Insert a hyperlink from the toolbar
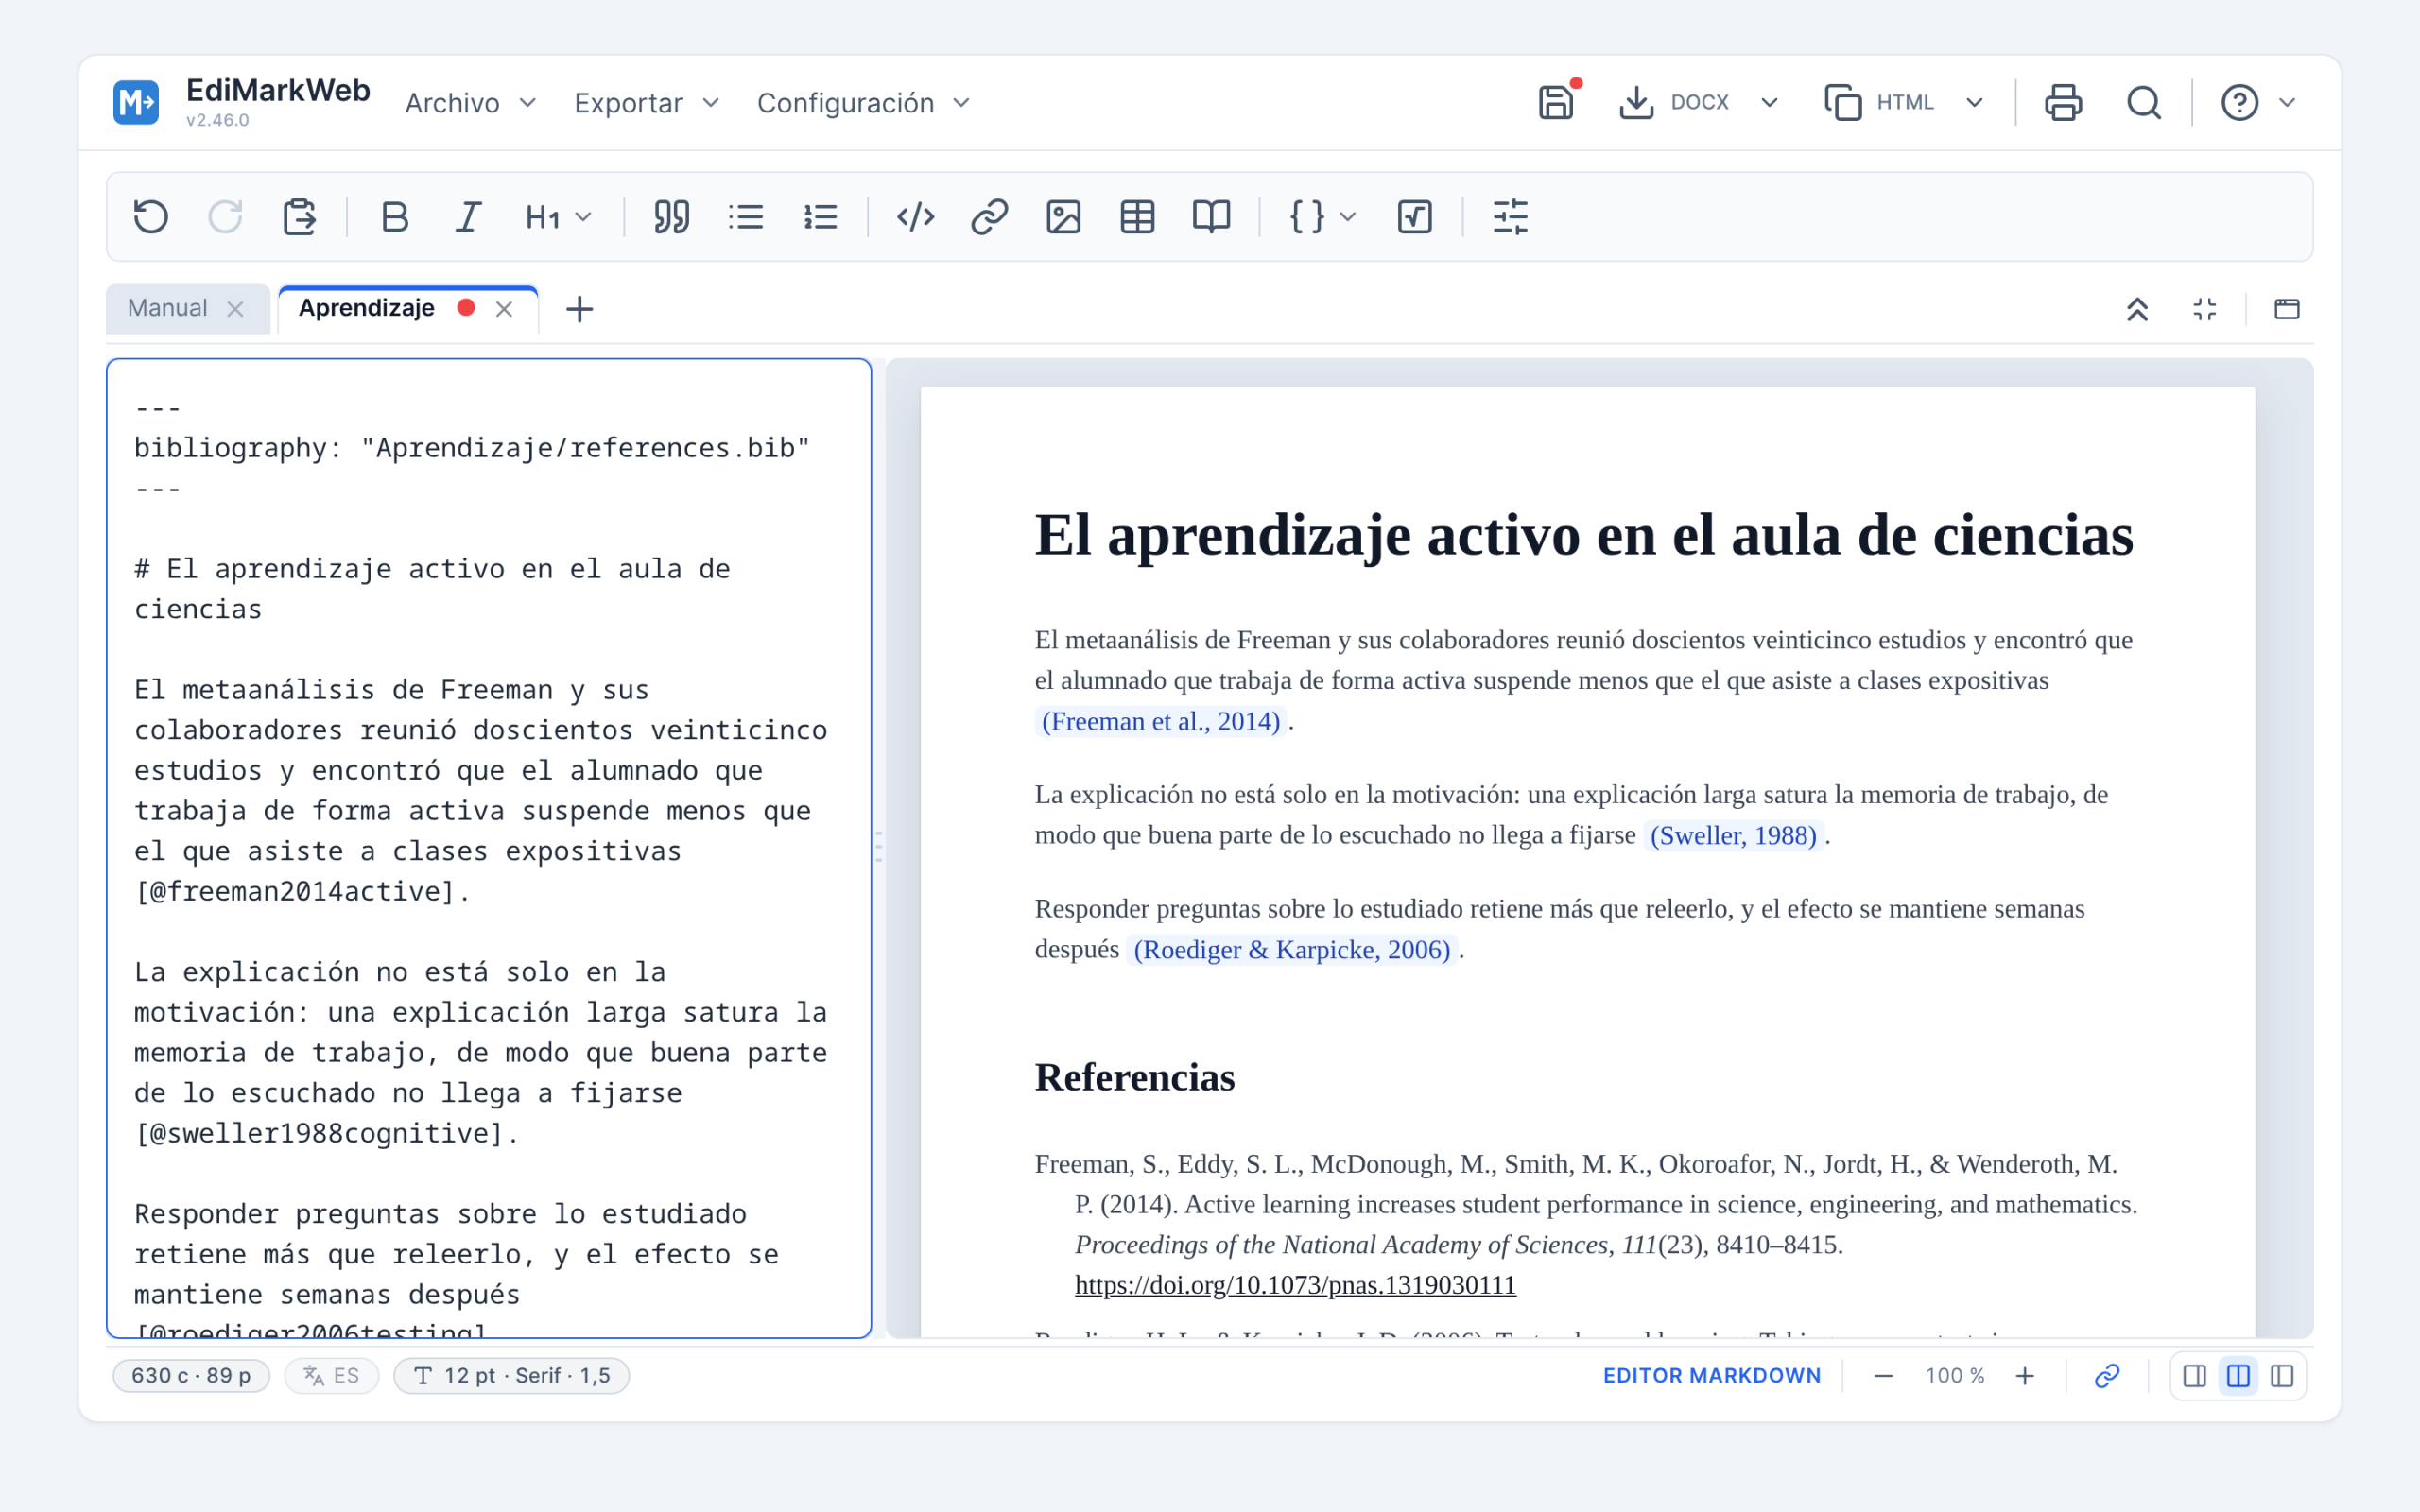This screenshot has width=2420, height=1512. pos(989,217)
